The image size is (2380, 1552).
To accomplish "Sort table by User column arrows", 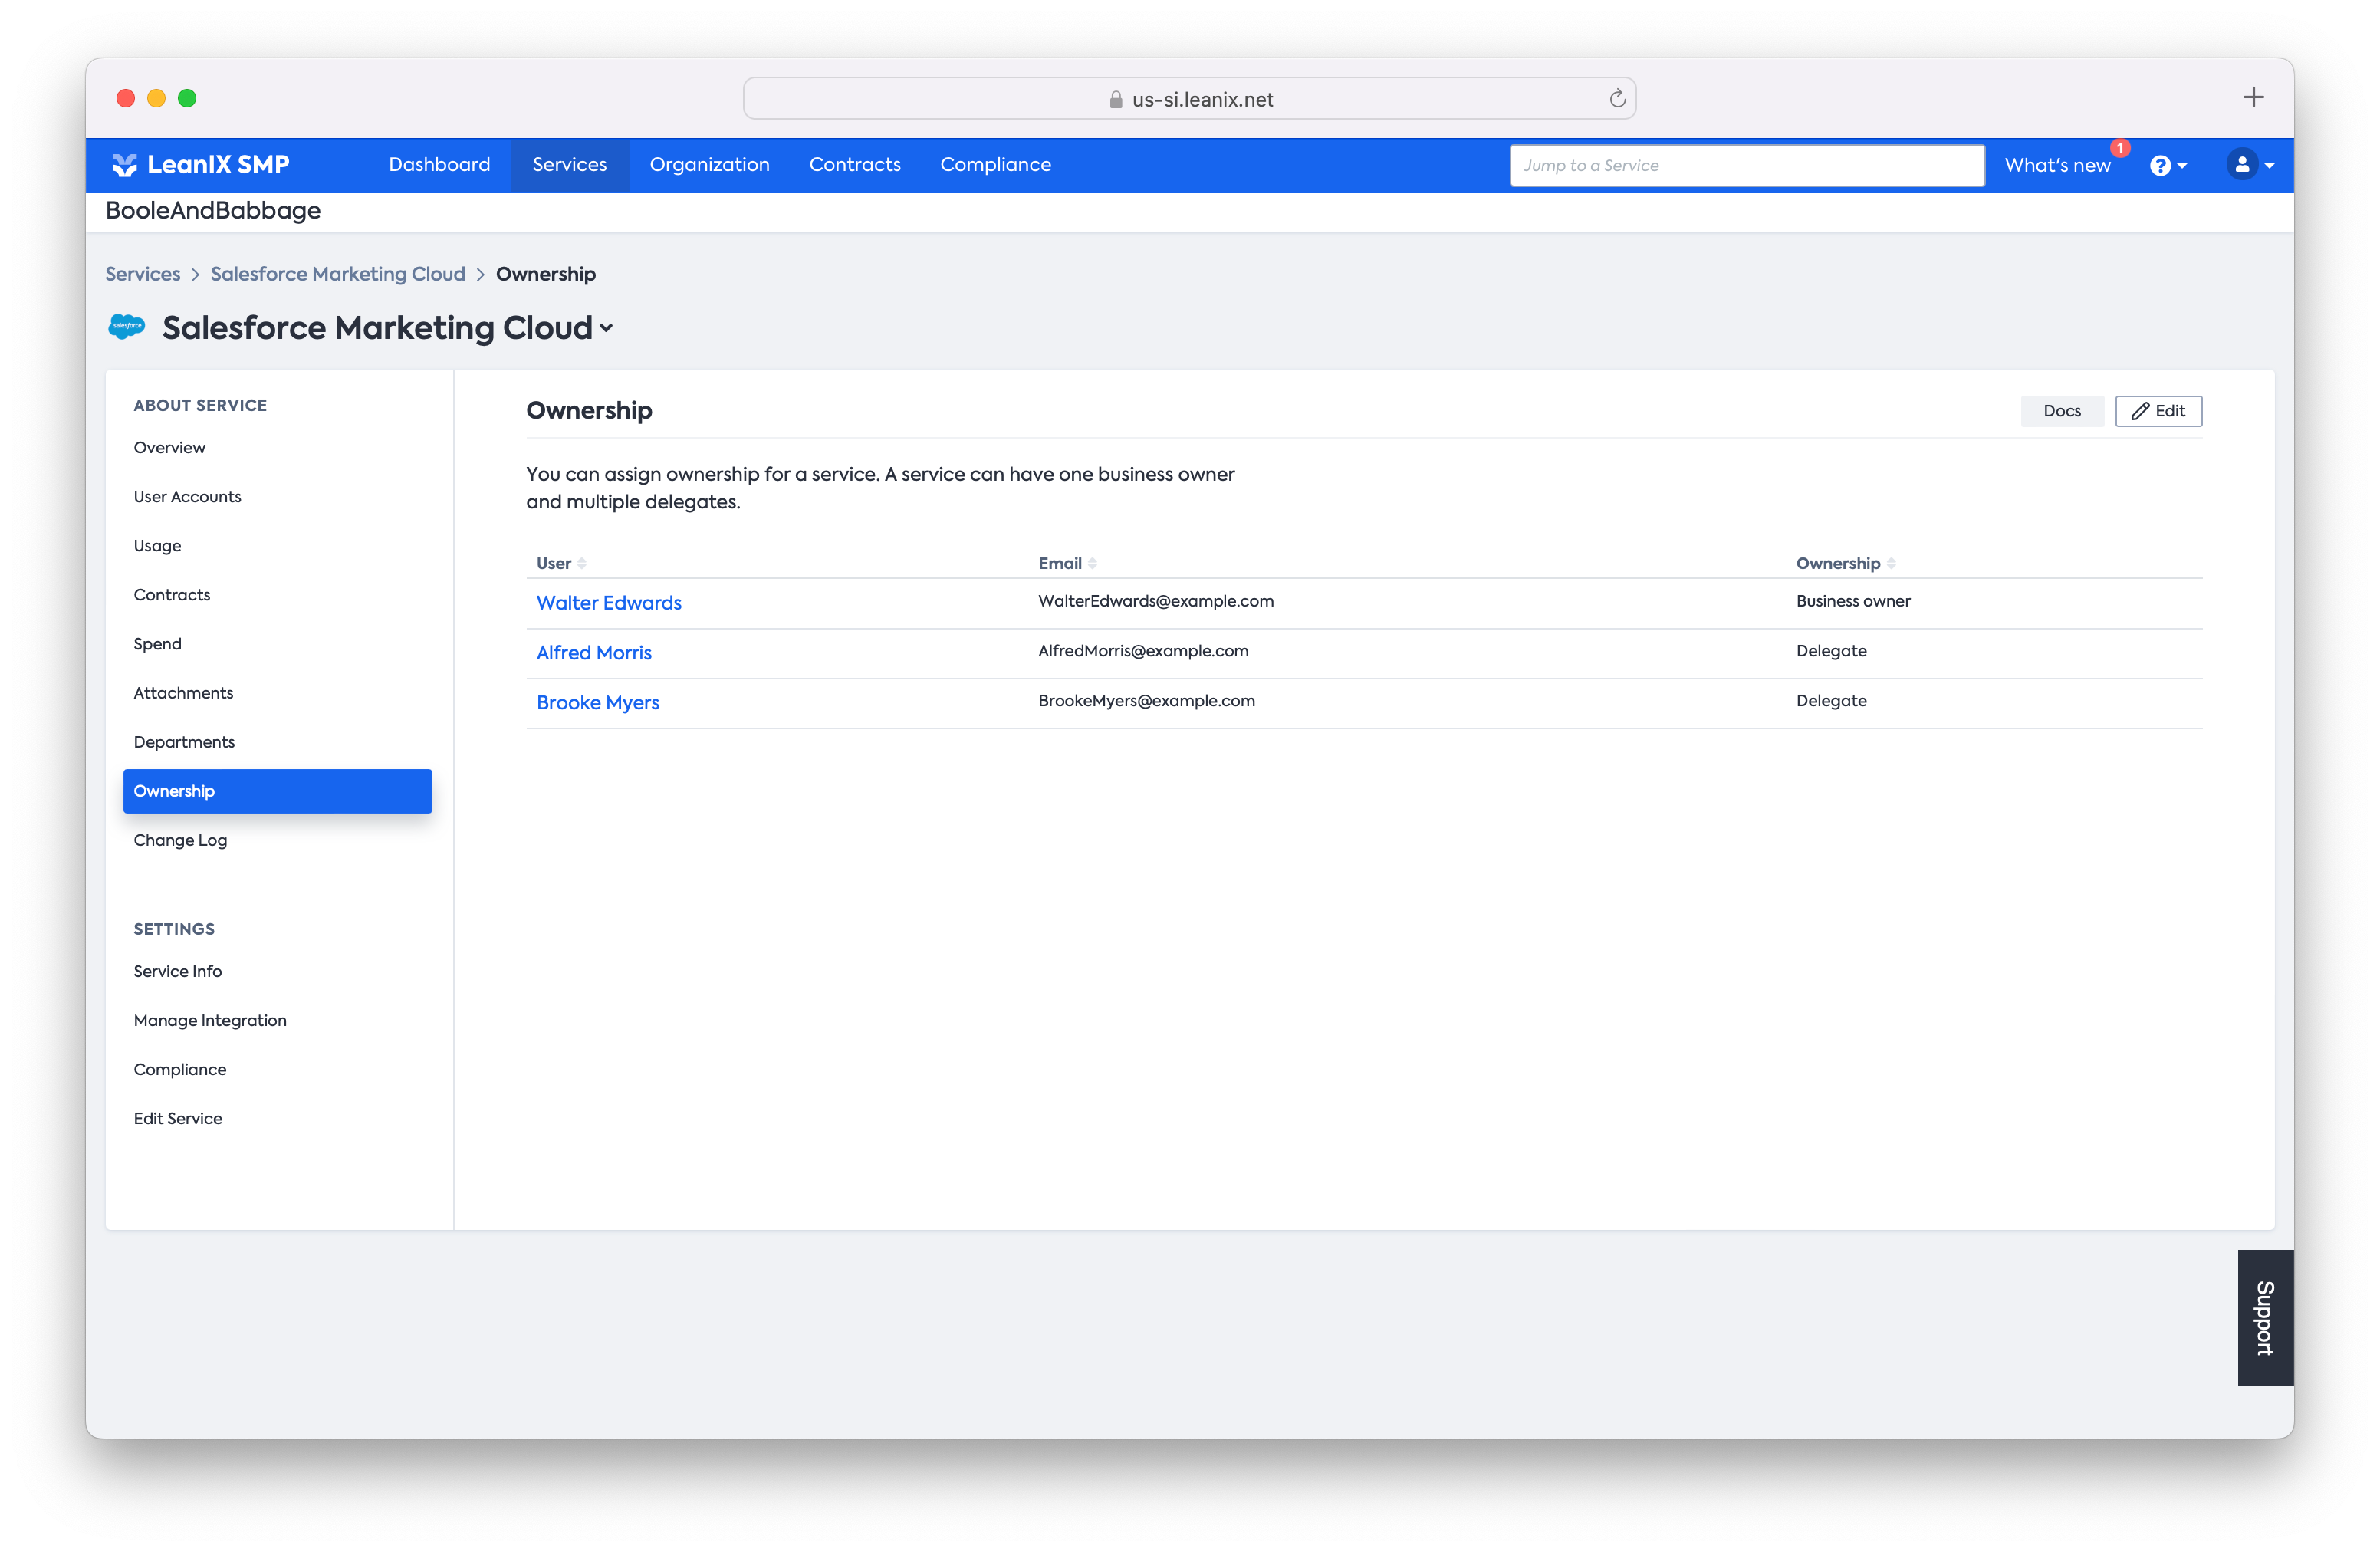I will click(582, 564).
